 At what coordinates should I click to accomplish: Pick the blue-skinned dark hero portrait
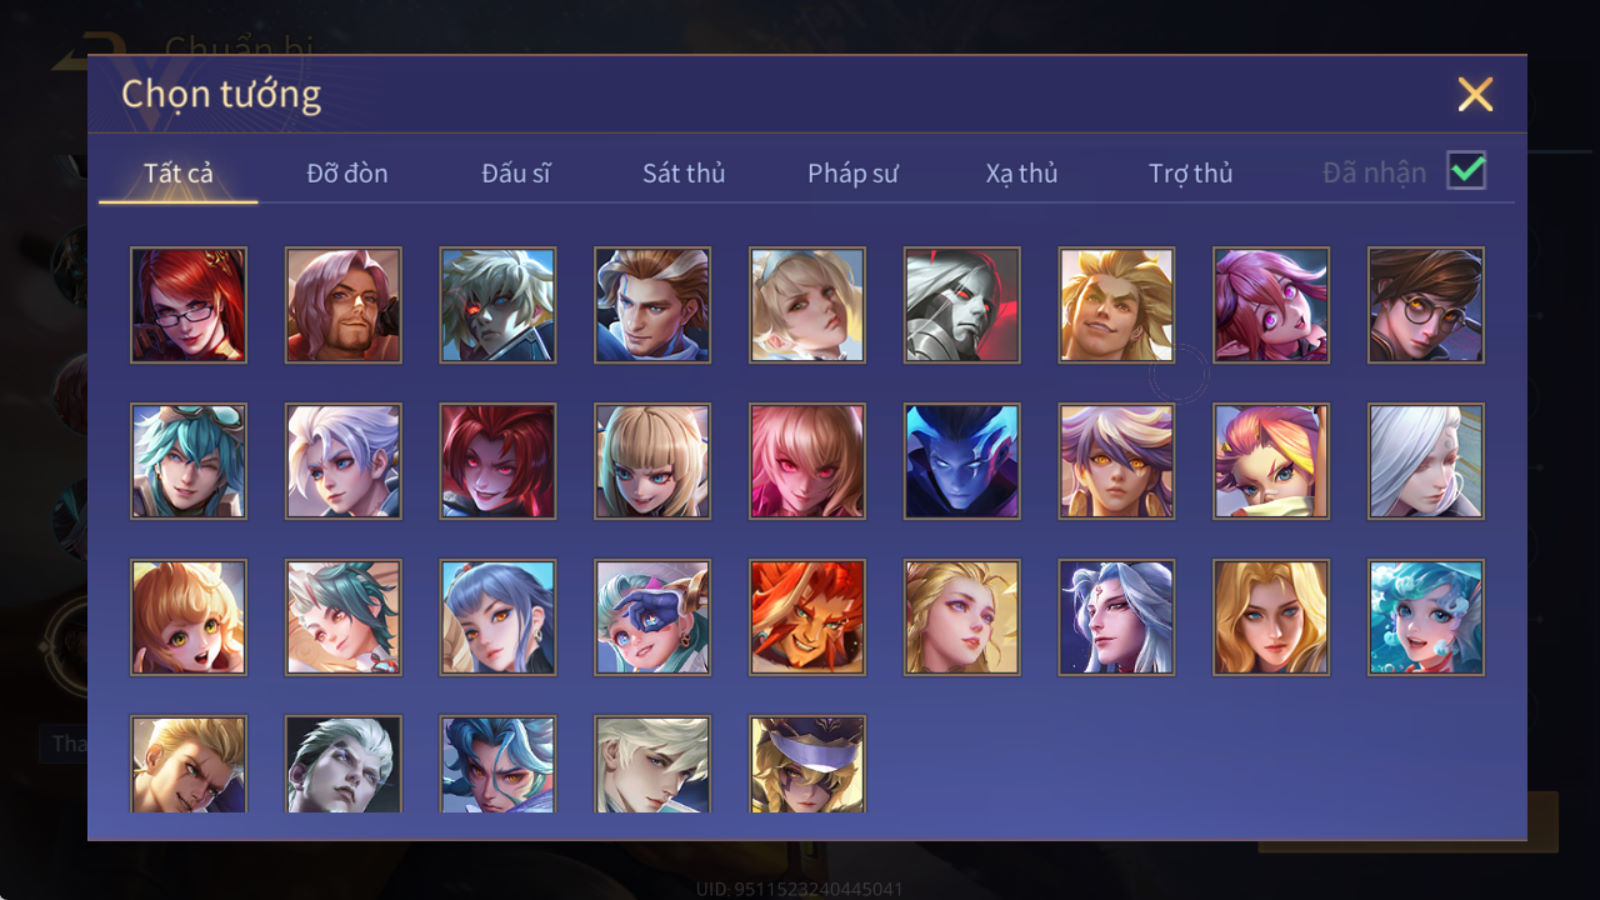pos(962,461)
